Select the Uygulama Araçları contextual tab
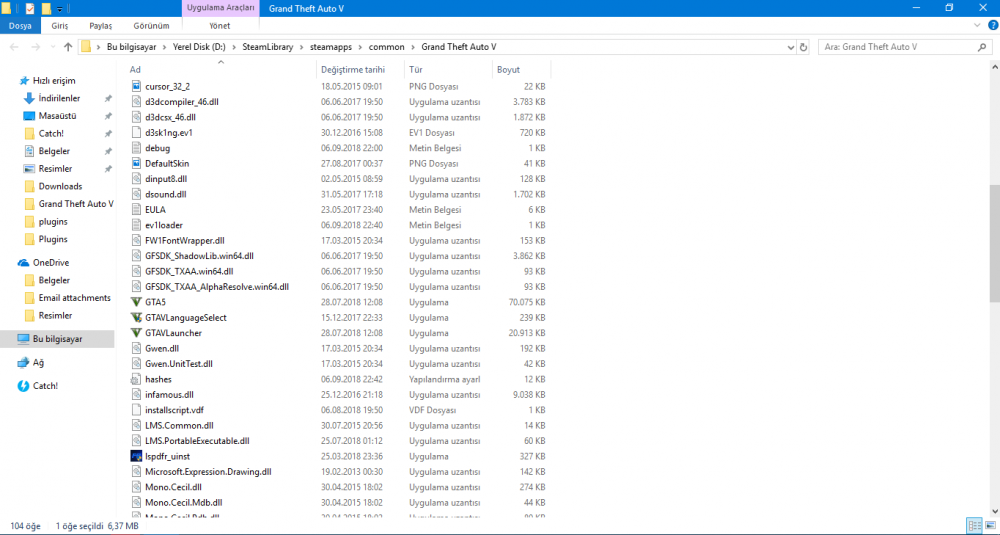Viewport: 1000px width, 535px height. 221,8
